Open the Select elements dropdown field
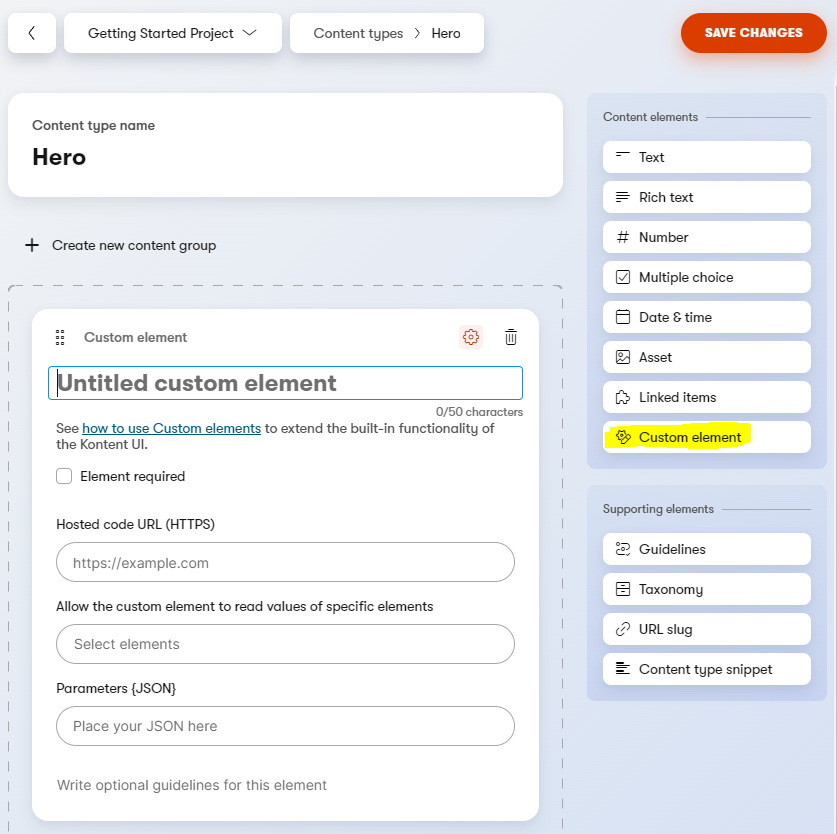 [285, 644]
